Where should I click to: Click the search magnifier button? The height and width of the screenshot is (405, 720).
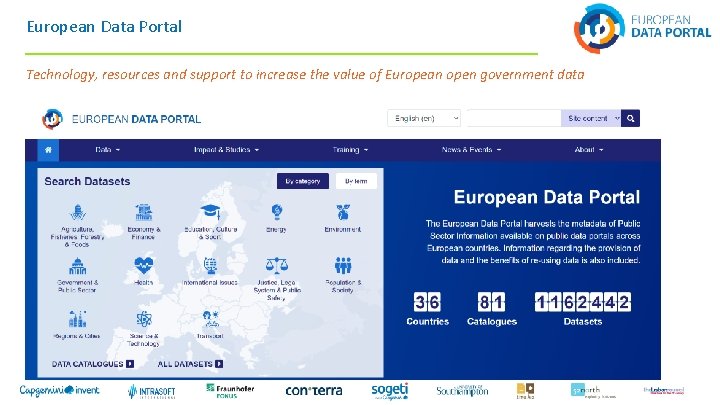point(630,118)
